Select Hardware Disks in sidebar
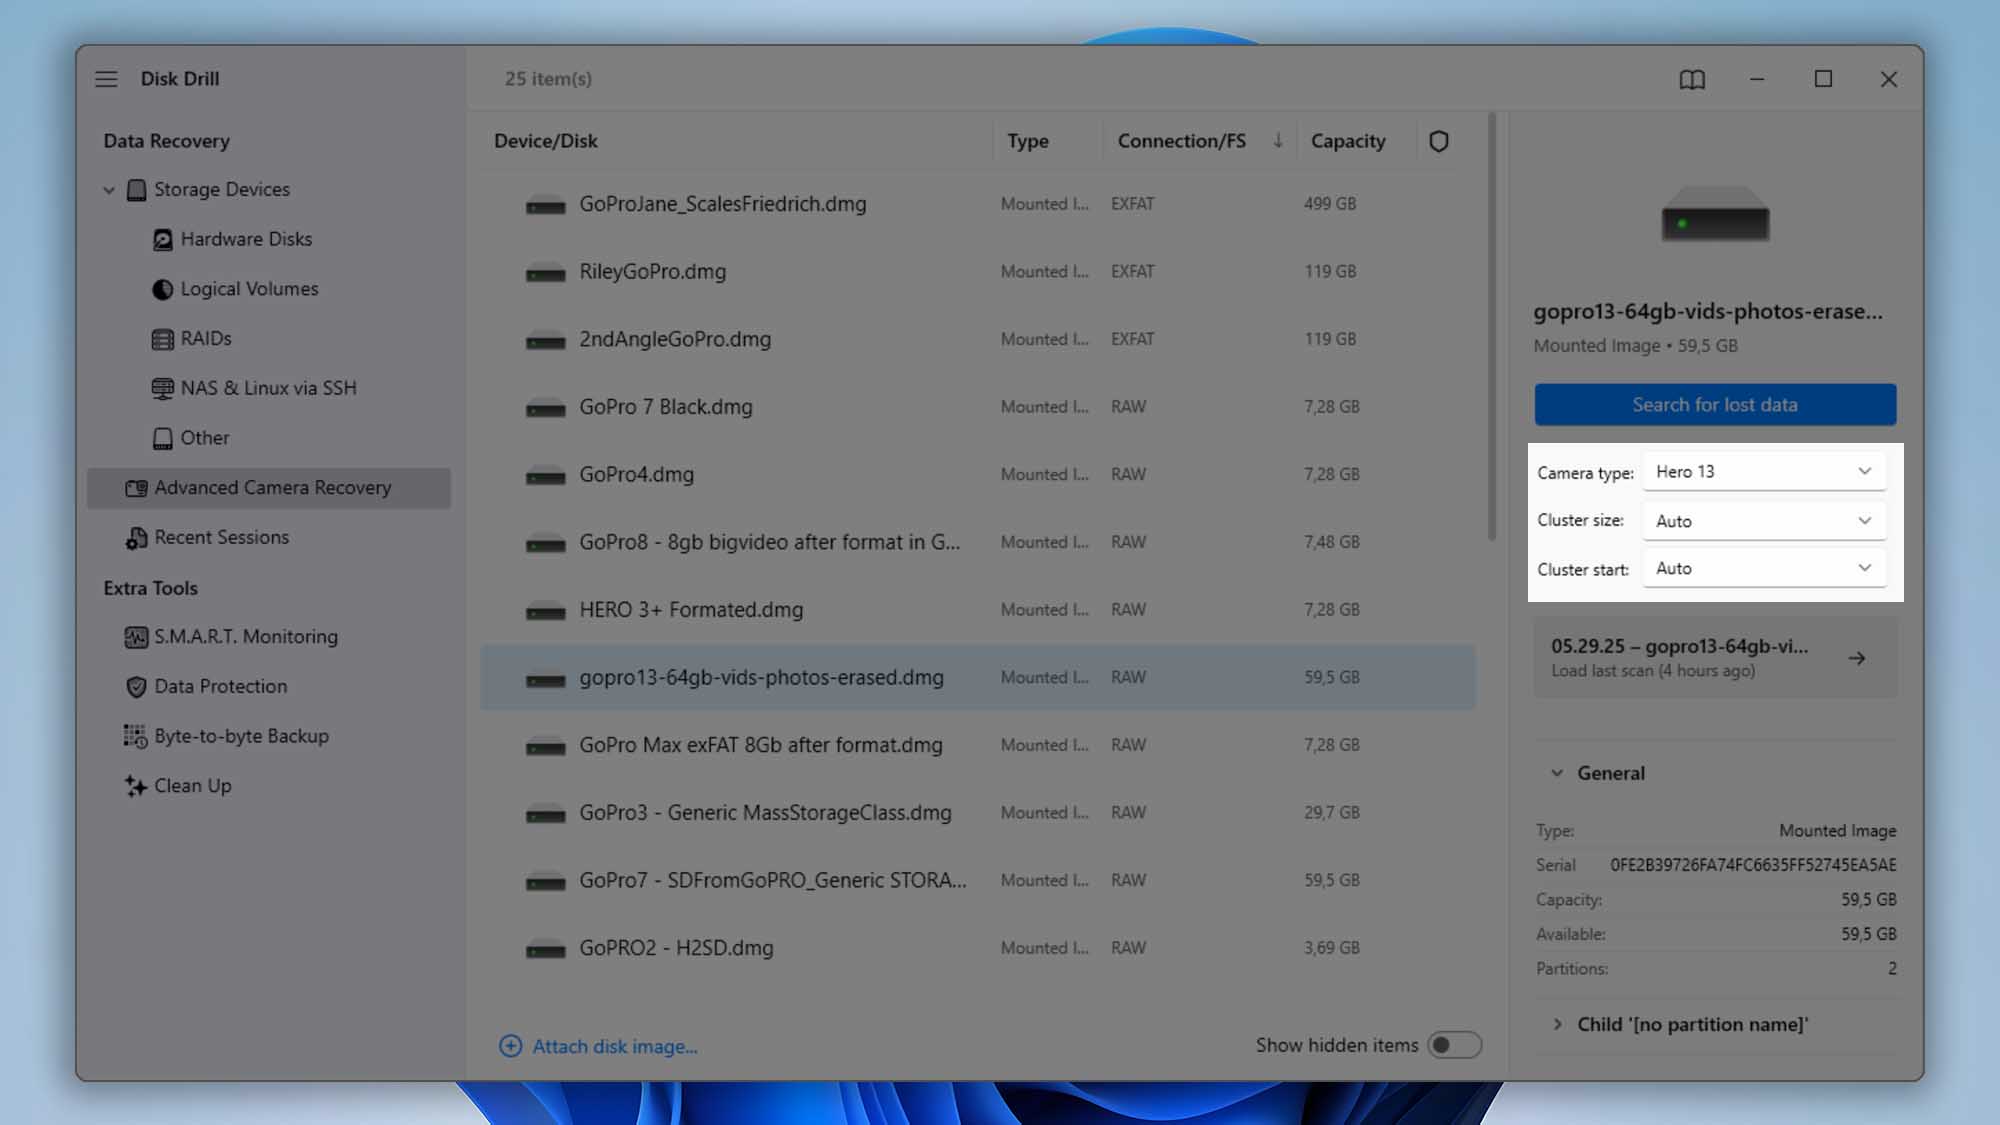The width and height of the screenshot is (2000, 1125). tap(246, 239)
